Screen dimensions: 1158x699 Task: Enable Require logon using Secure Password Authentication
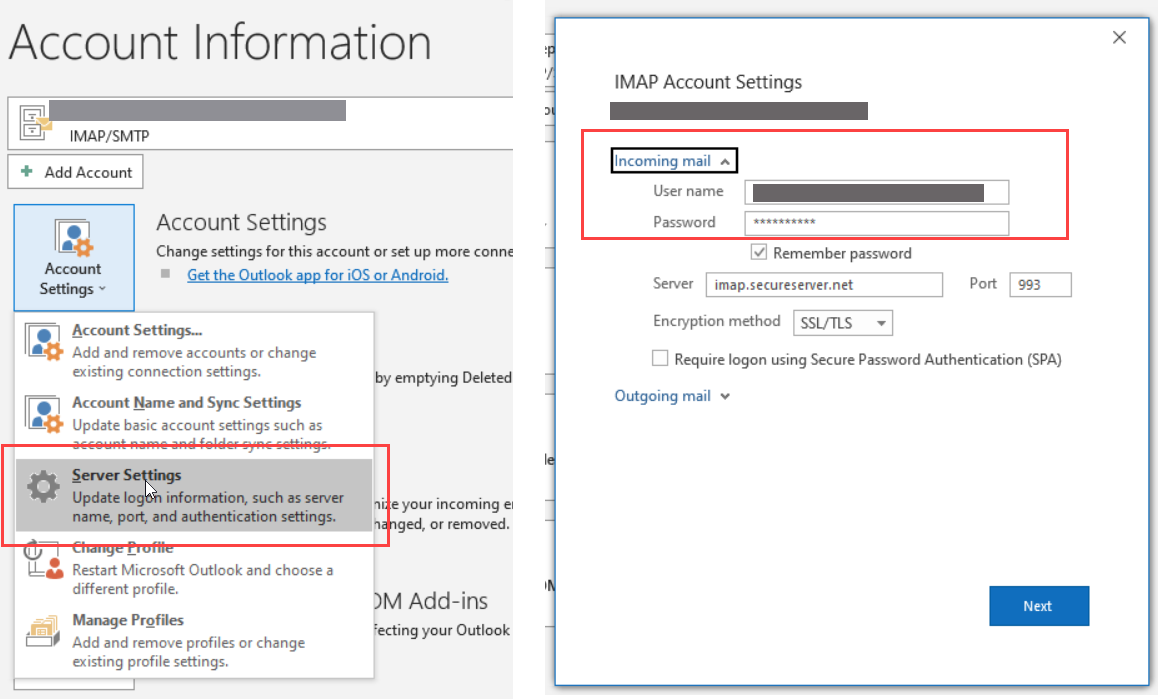pyautogui.click(x=660, y=358)
